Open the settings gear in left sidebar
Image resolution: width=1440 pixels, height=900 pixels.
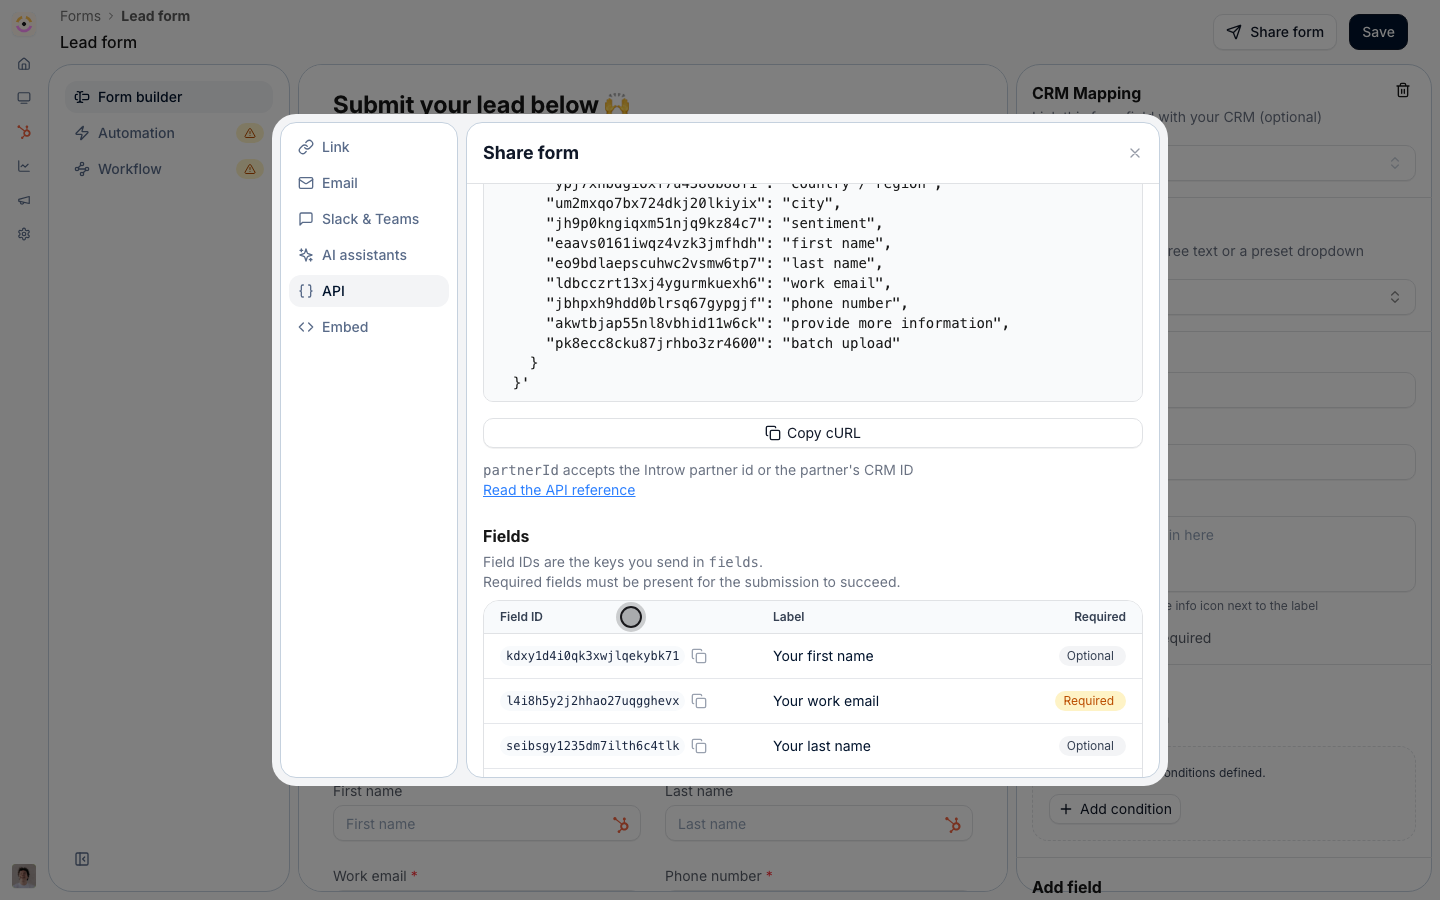[x=24, y=234]
